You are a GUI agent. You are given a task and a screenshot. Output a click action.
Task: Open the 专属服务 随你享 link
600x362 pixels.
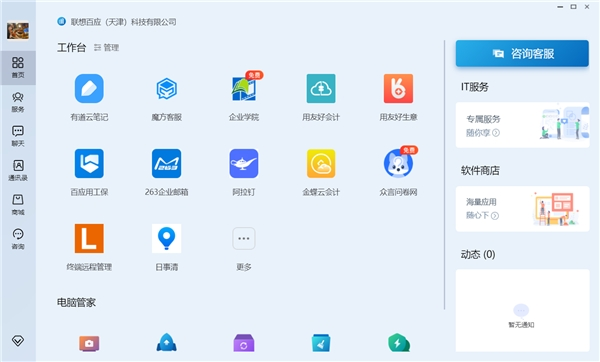tap(522, 125)
